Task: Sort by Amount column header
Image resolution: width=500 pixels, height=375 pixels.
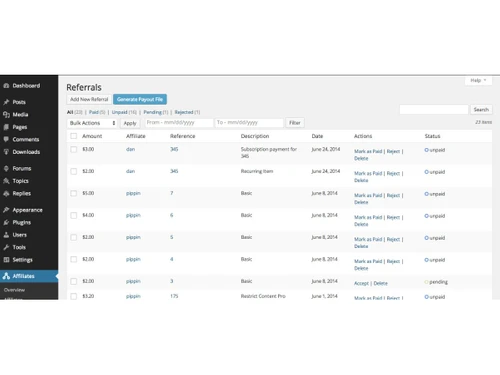Action: click(x=92, y=136)
